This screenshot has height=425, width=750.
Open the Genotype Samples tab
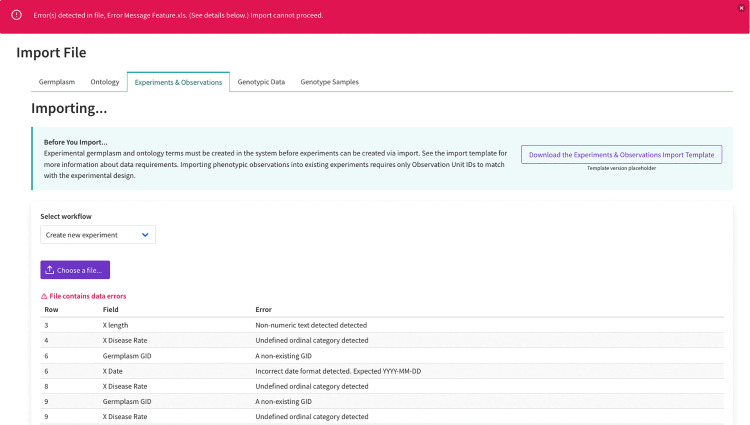330,82
